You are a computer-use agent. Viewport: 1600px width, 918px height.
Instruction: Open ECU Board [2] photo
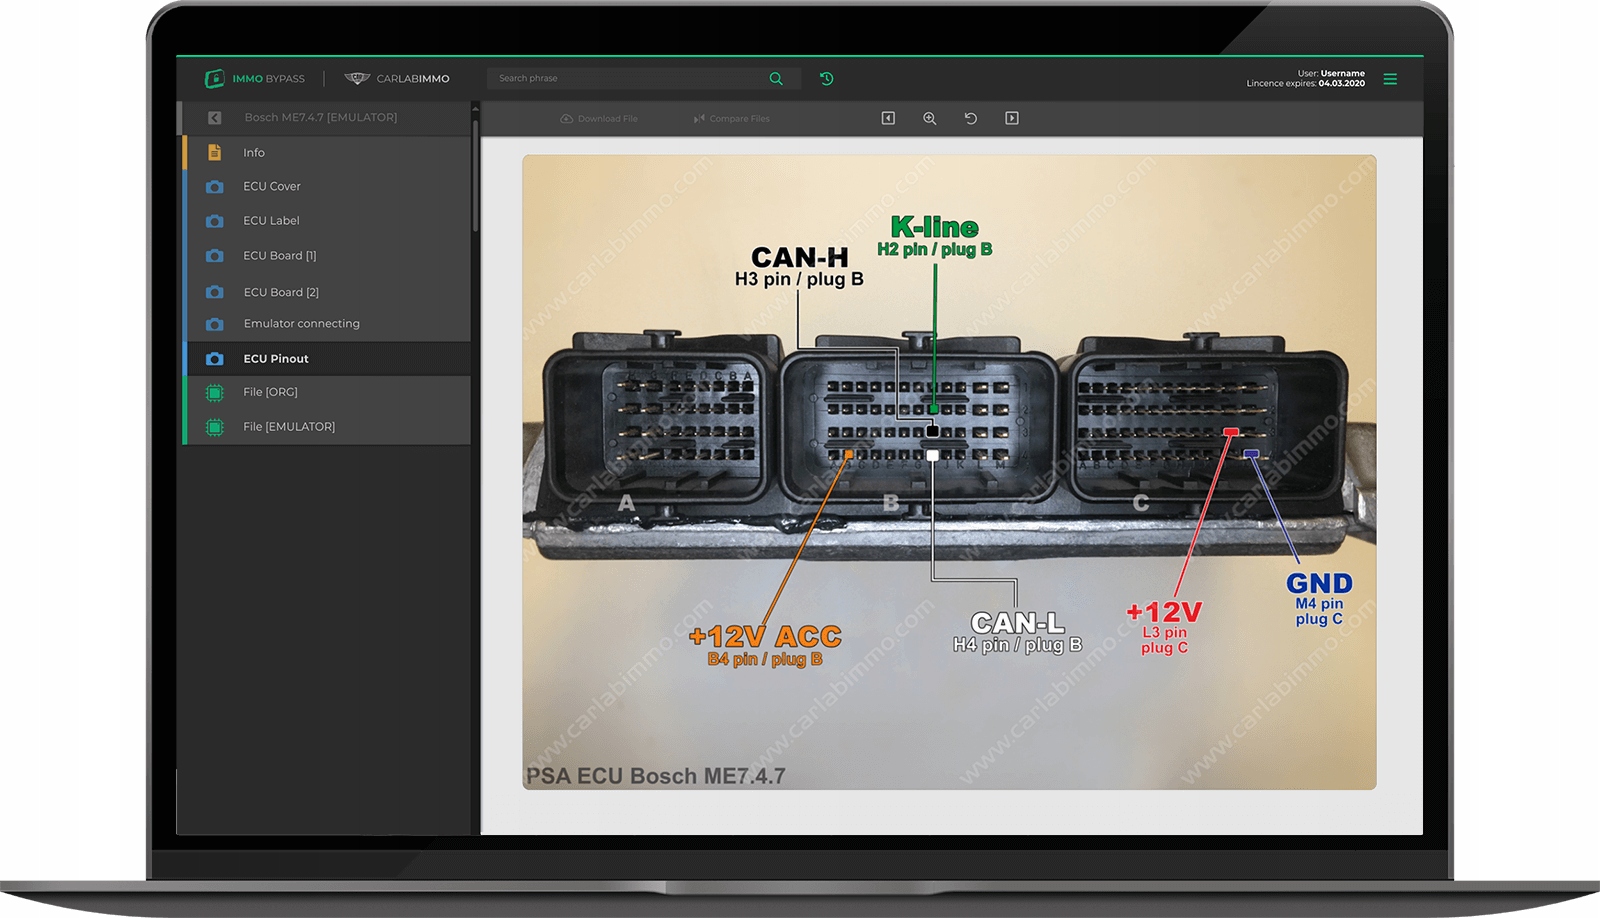click(x=327, y=292)
